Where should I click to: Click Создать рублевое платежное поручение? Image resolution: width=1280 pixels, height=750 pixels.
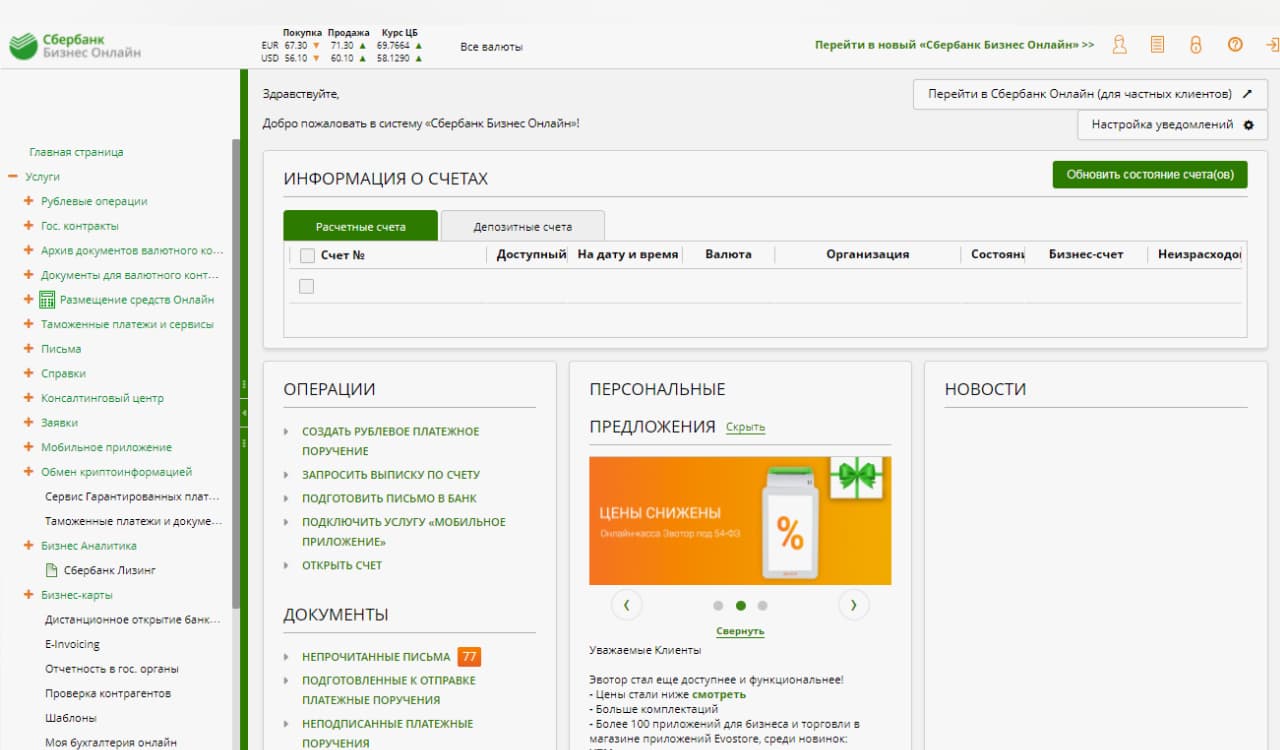(x=391, y=441)
